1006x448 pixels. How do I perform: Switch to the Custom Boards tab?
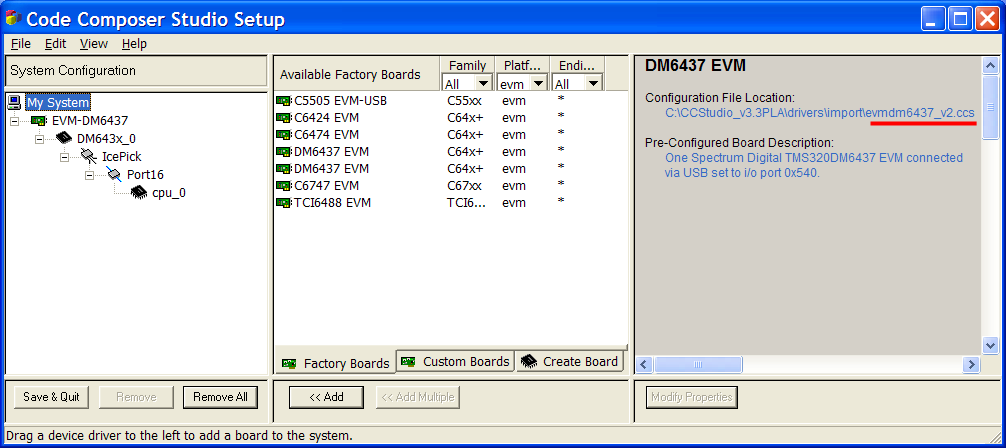point(456,361)
